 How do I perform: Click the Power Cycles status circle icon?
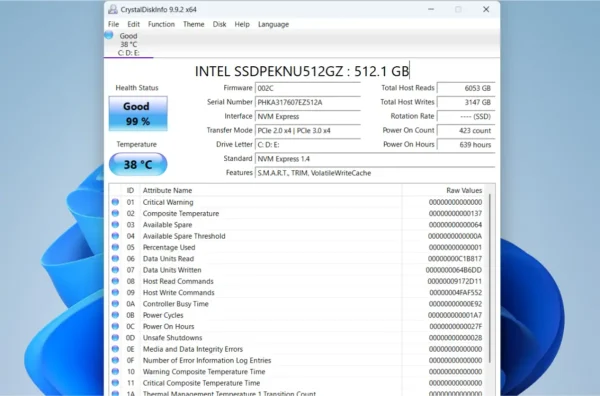(x=115, y=315)
